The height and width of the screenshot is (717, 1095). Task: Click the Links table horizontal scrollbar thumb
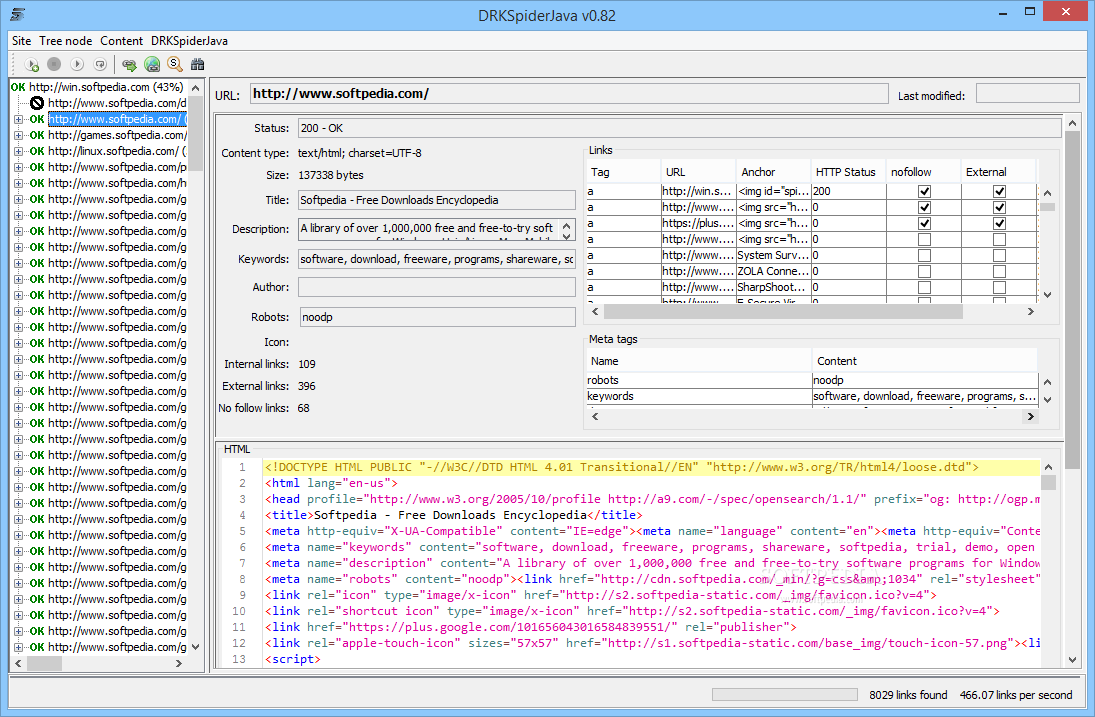[x=783, y=311]
